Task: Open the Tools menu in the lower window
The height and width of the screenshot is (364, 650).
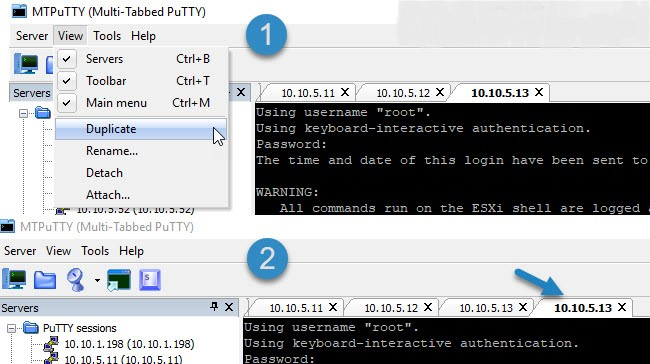Action: 95,251
